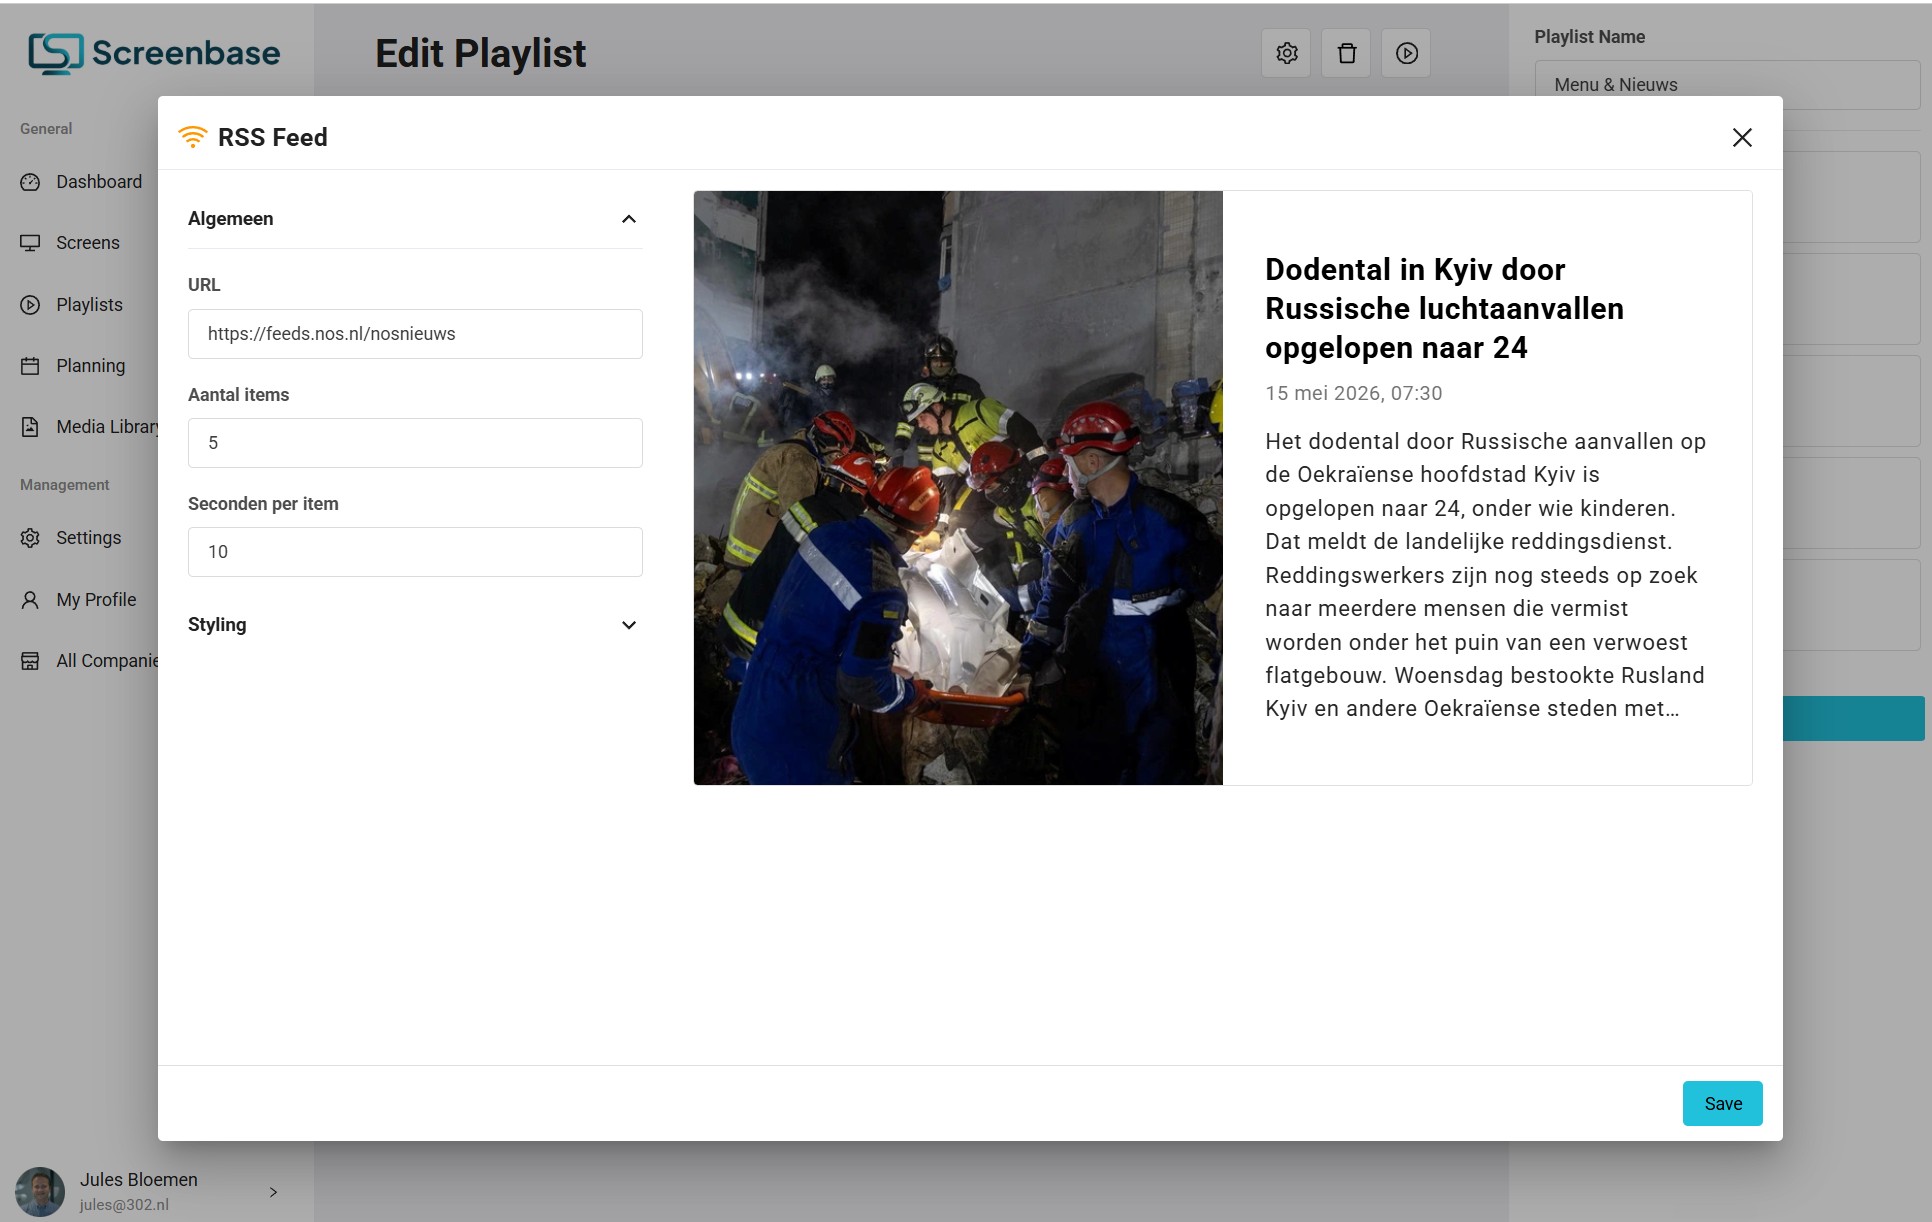
Task: Open playlist settings gear icon
Action: pos(1286,53)
